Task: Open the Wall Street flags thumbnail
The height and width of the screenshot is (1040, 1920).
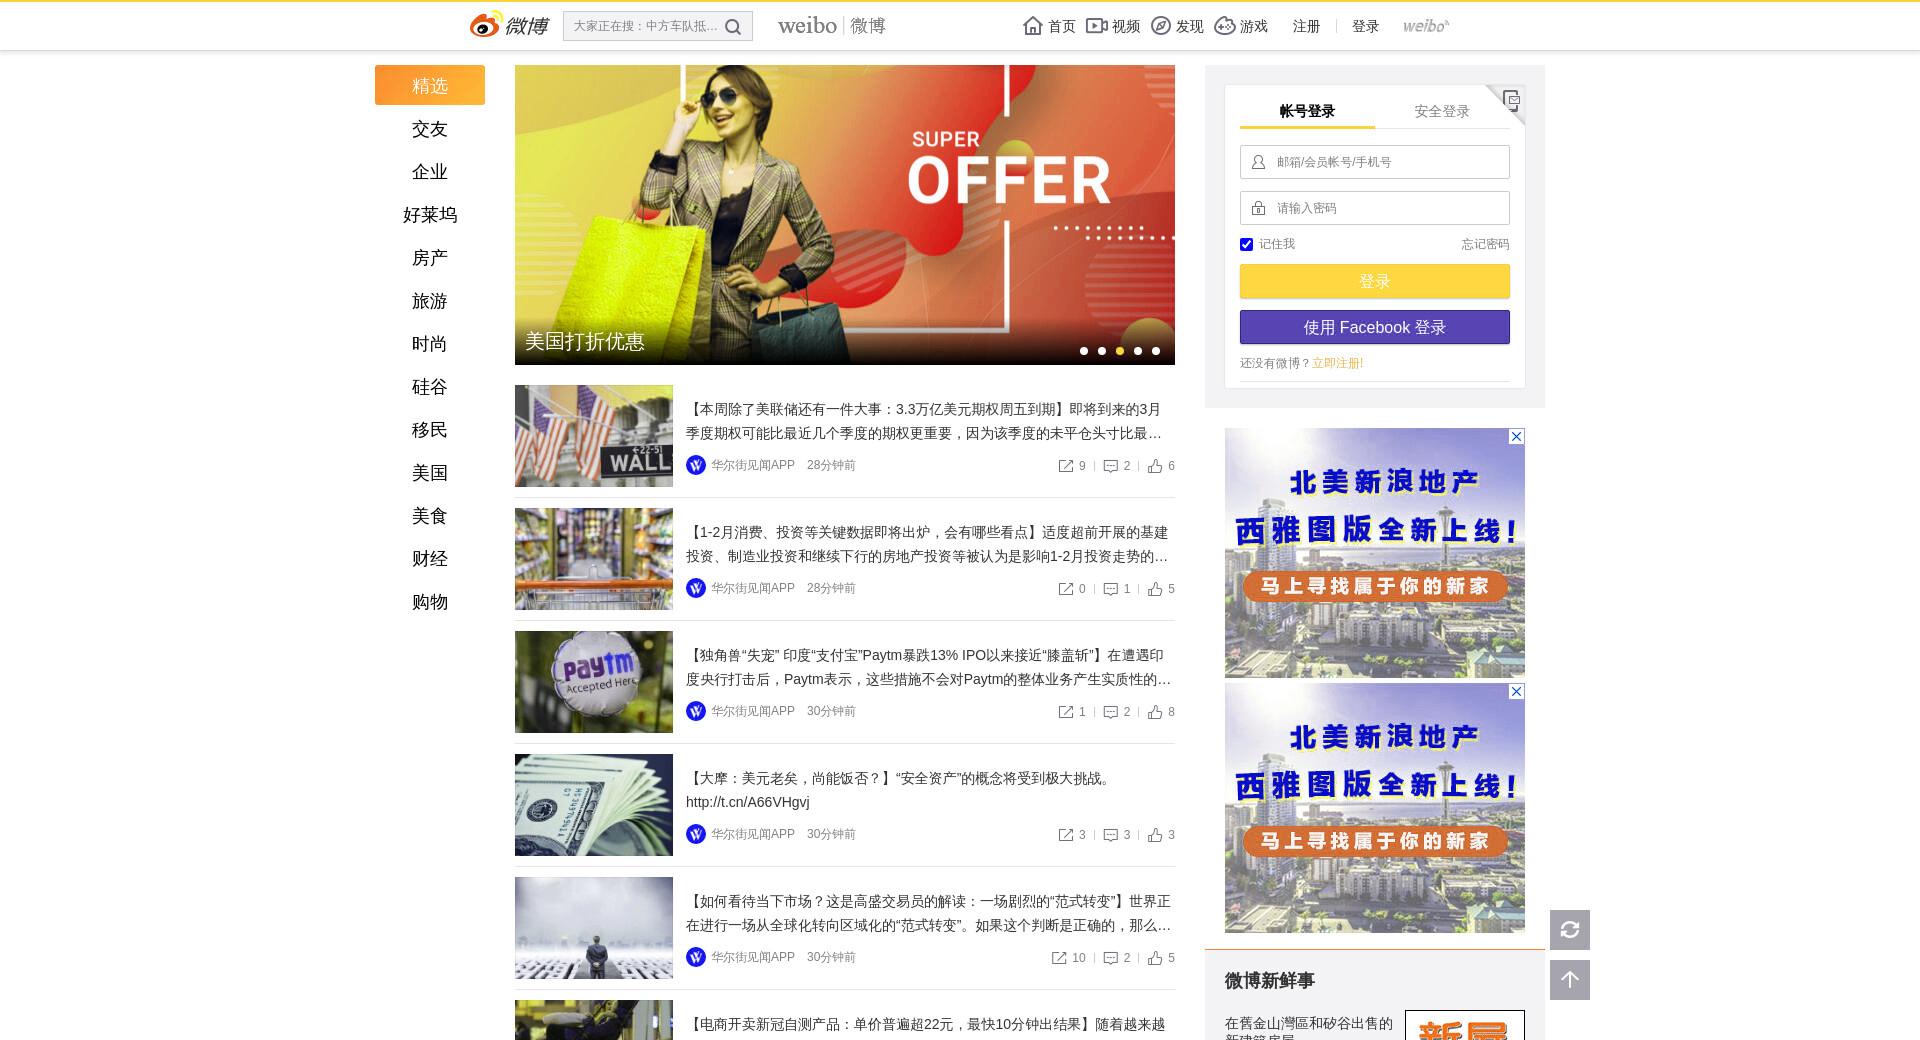Action: (x=594, y=436)
